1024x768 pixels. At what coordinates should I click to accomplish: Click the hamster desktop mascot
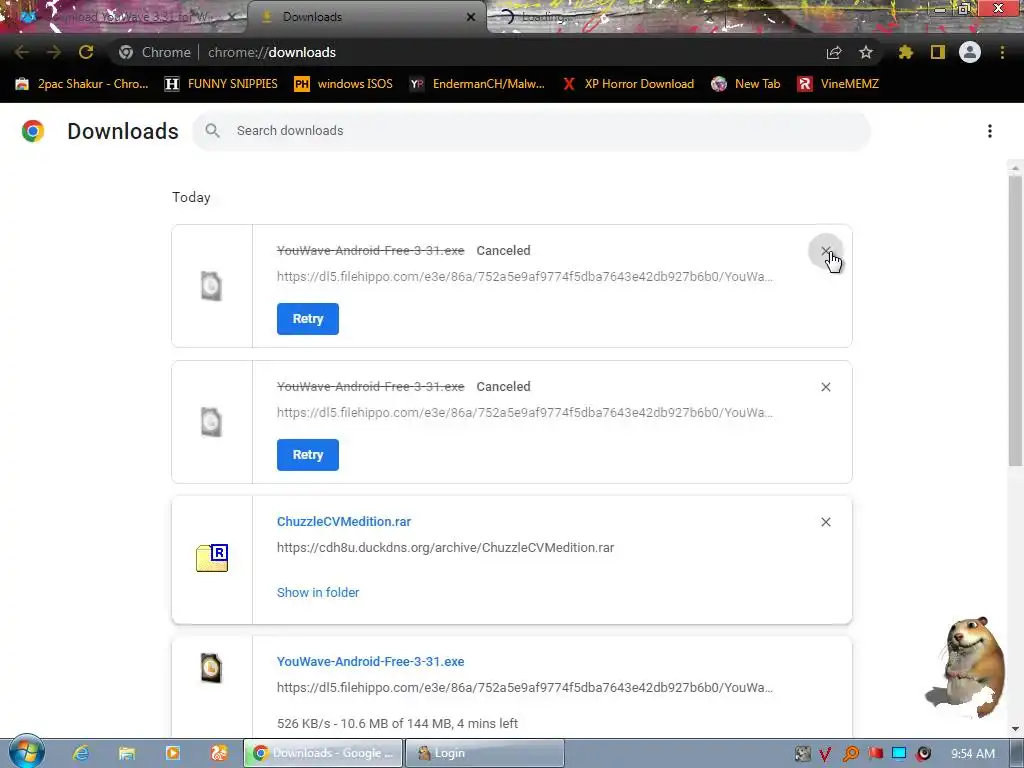tap(967, 666)
